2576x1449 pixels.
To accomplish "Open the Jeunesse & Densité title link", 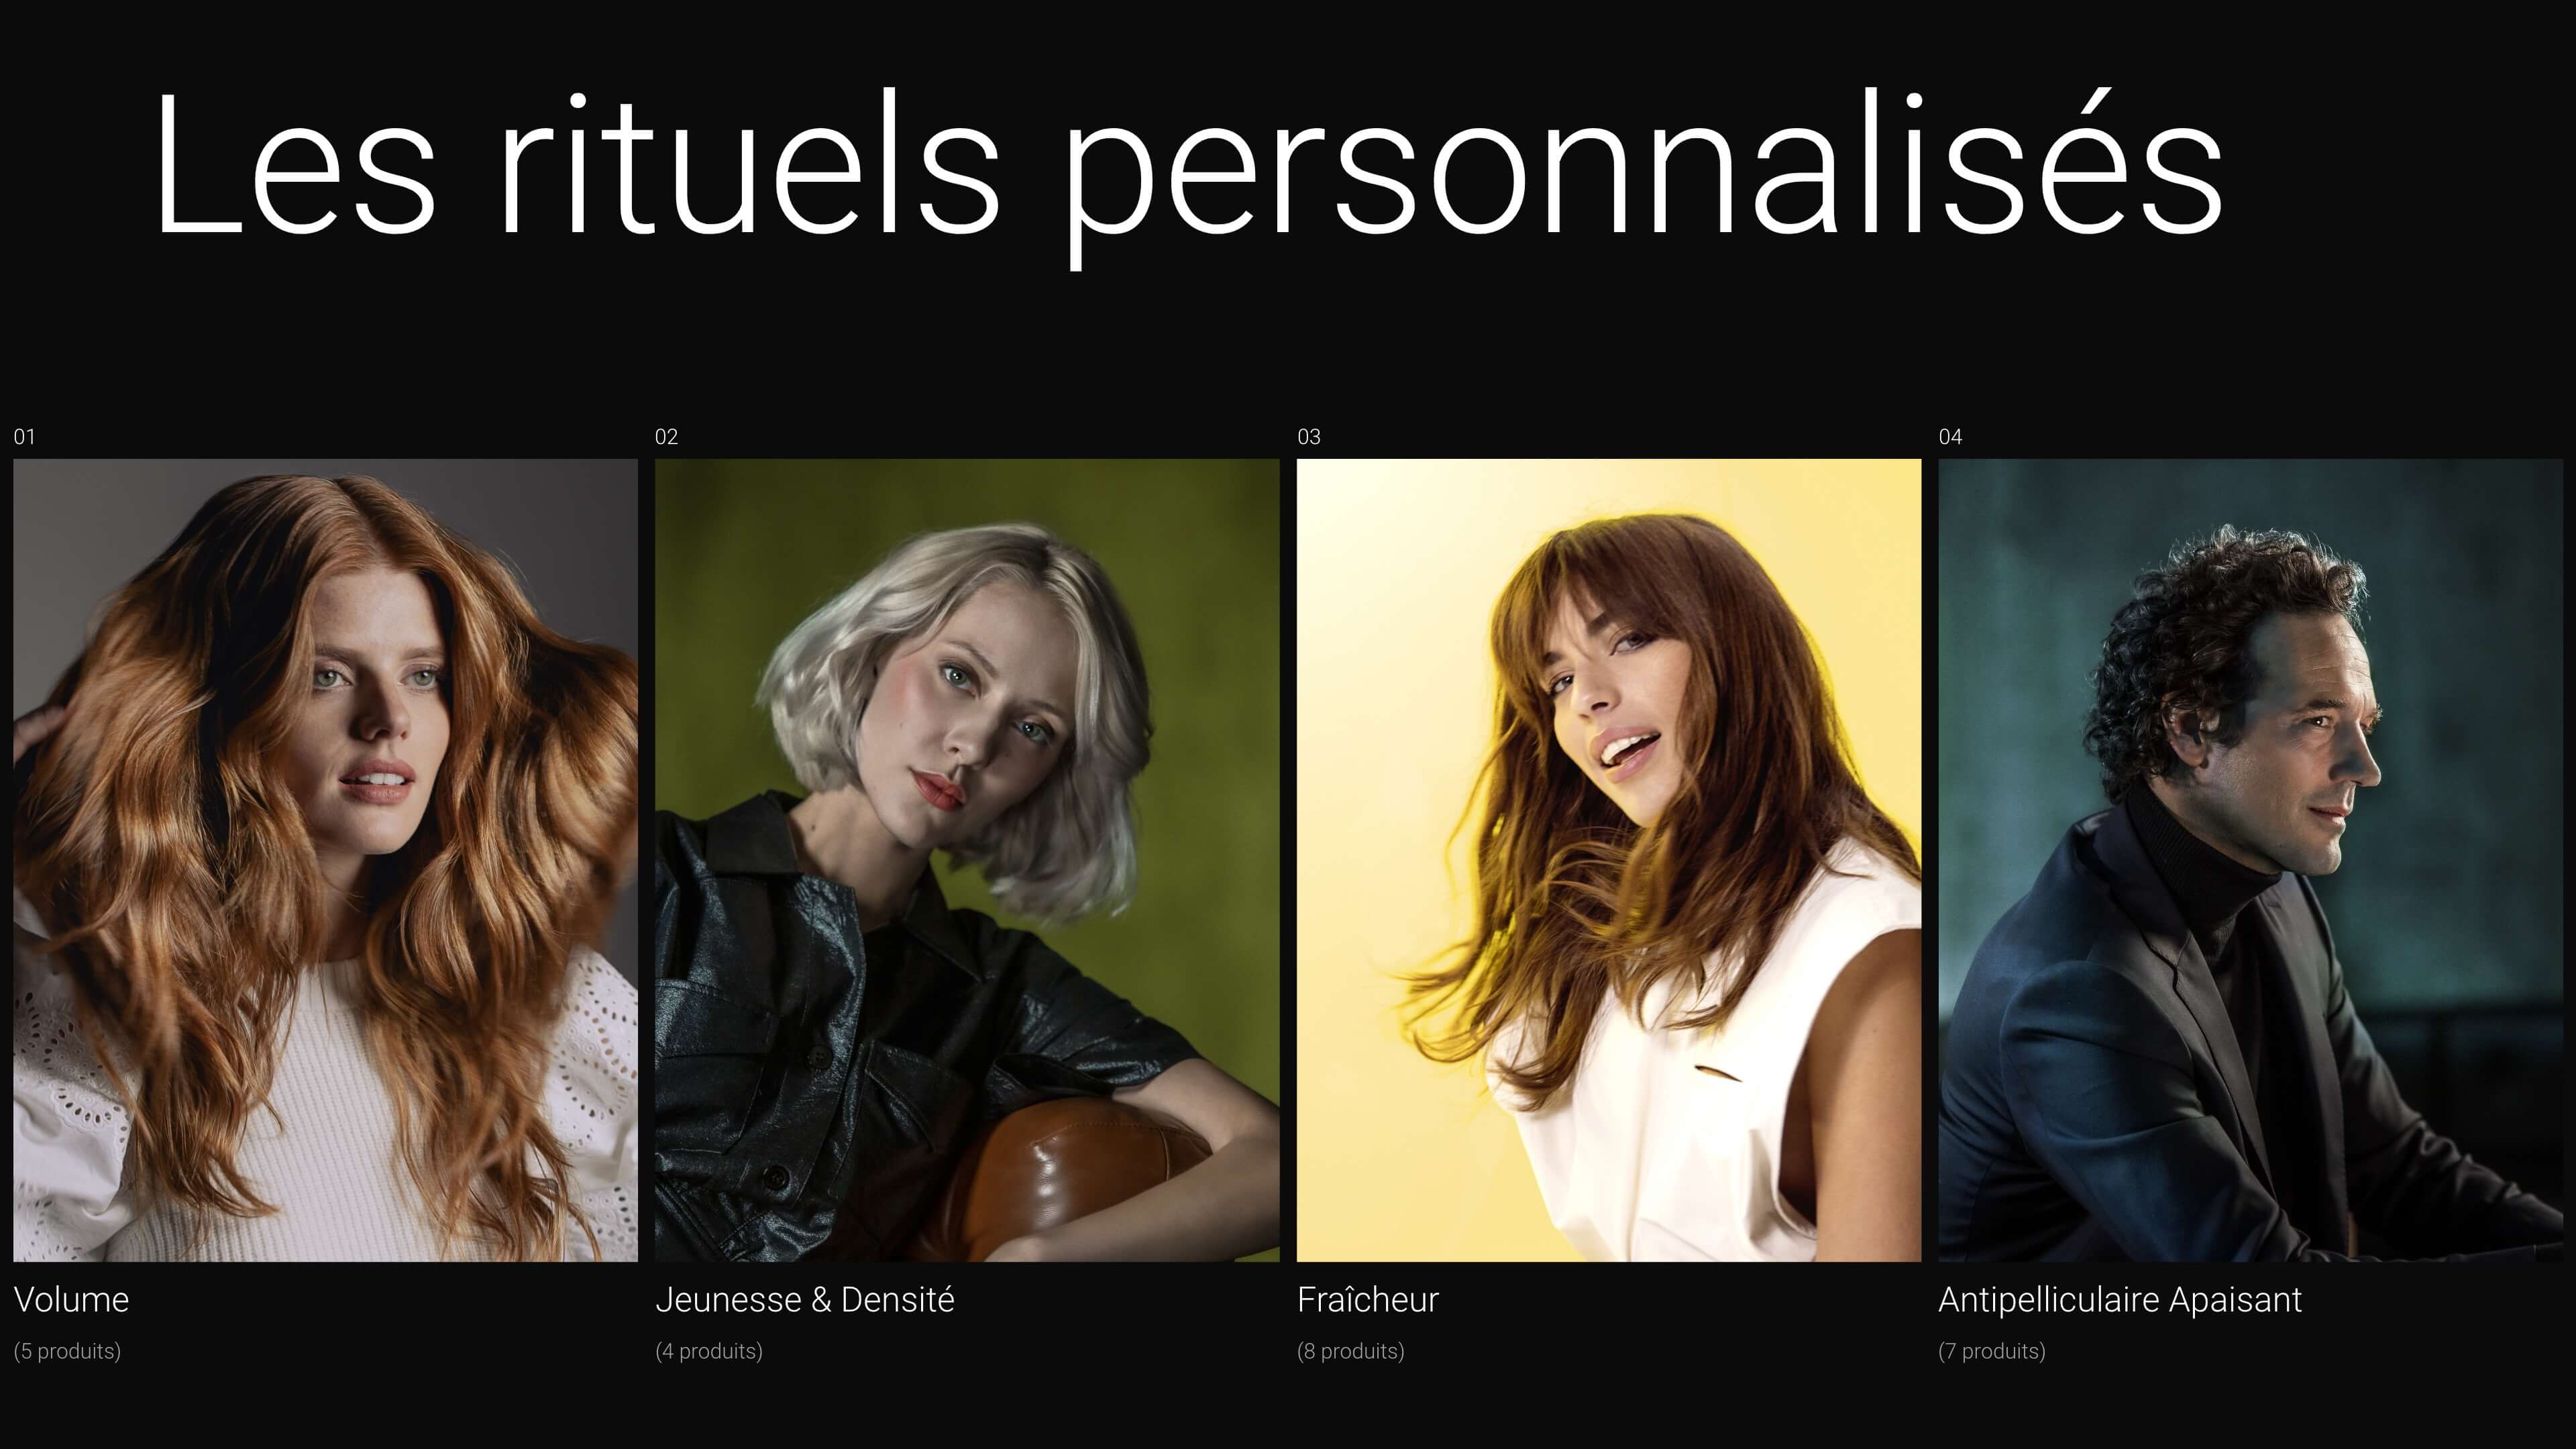I will [x=805, y=1300].
